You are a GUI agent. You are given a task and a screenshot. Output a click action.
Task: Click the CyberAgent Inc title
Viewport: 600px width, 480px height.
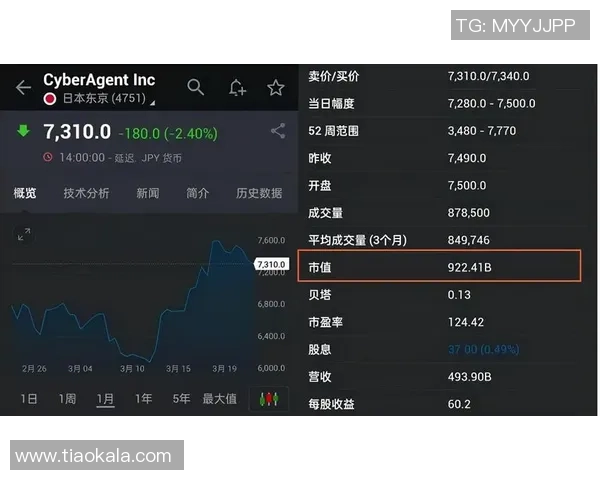99,80
